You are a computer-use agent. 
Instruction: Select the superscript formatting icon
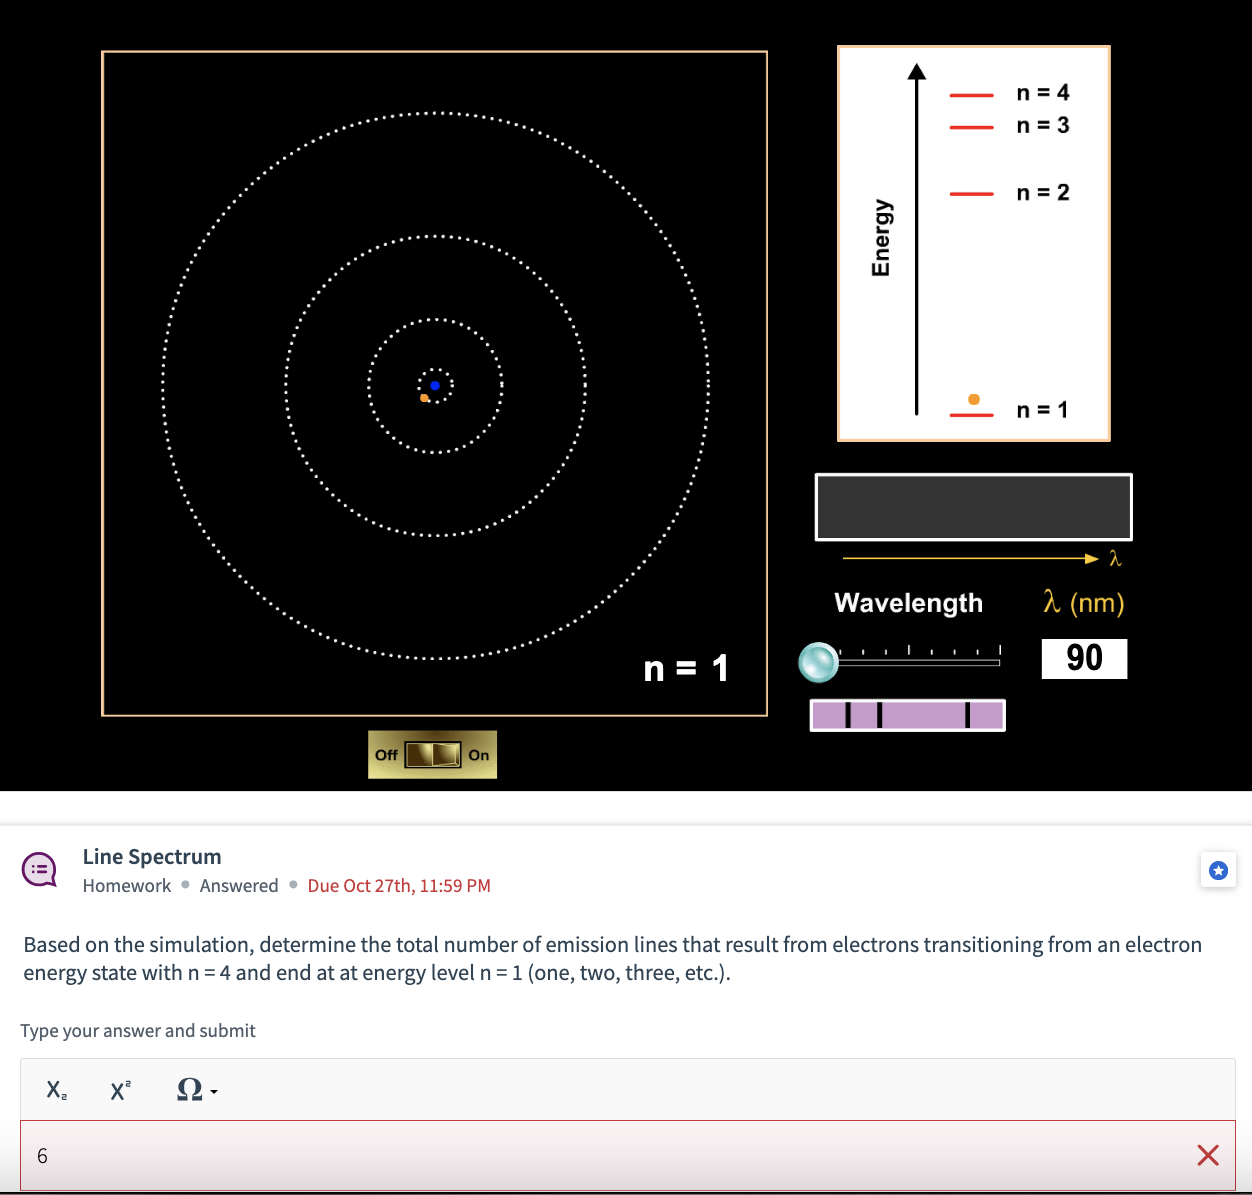tap(120, 1090)
